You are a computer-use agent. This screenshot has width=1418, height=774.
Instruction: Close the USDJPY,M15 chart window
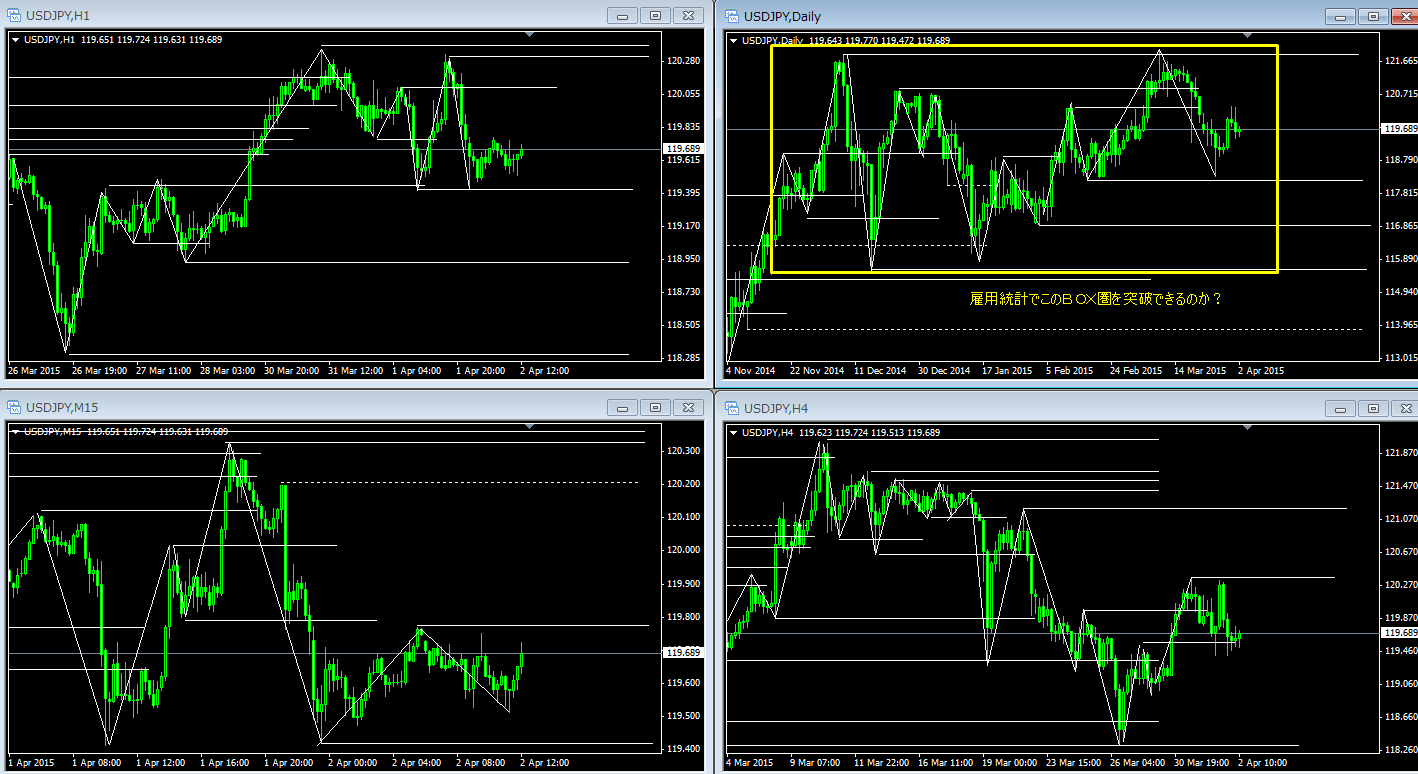pyautogui.click(x=687, y=407)
